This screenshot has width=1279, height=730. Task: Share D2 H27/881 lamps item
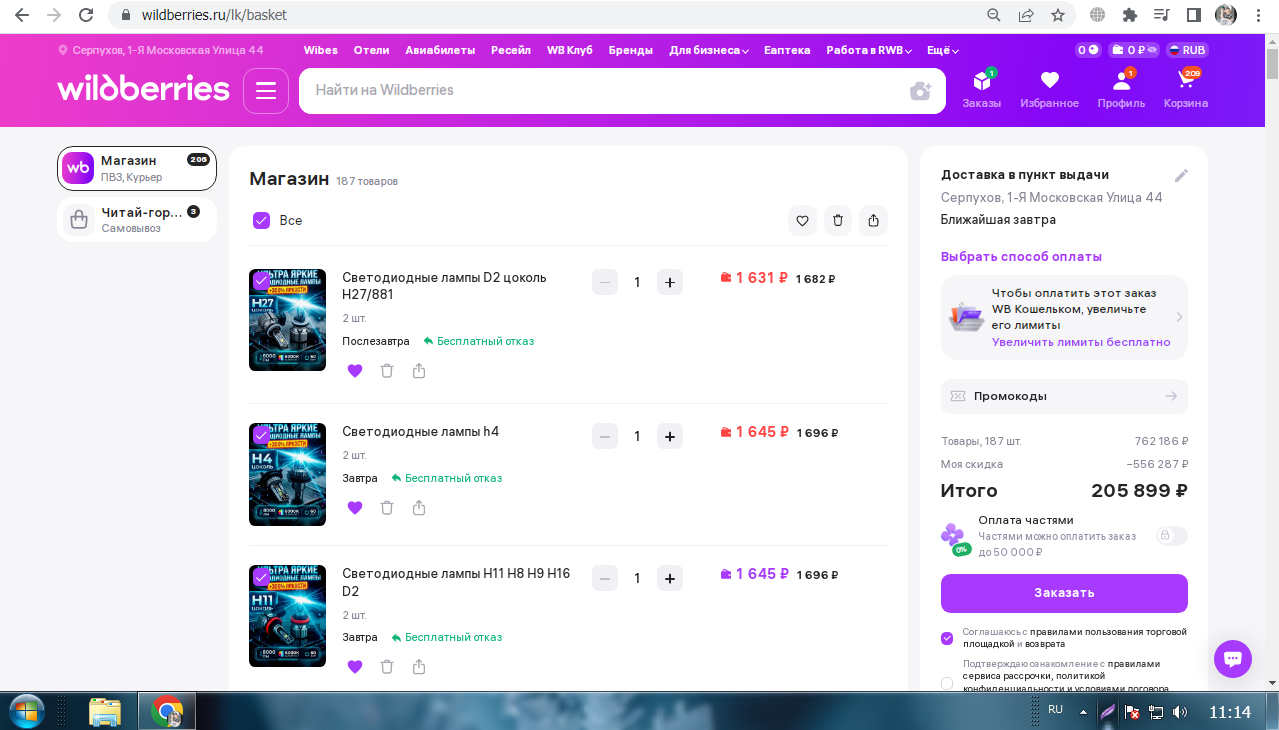[419, 371]
